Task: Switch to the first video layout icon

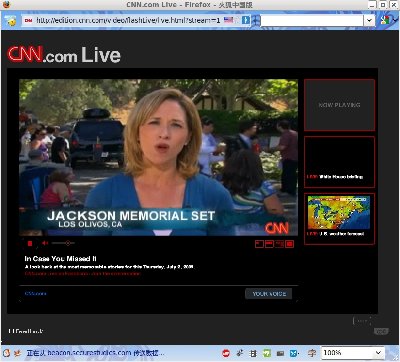Action: (x=259, y=244)
